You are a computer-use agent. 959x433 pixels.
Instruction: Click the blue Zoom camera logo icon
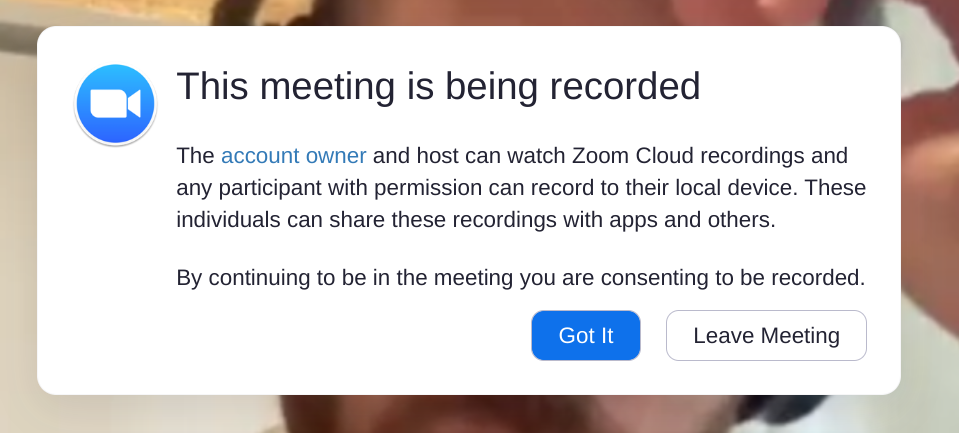[x=116, y=104]
